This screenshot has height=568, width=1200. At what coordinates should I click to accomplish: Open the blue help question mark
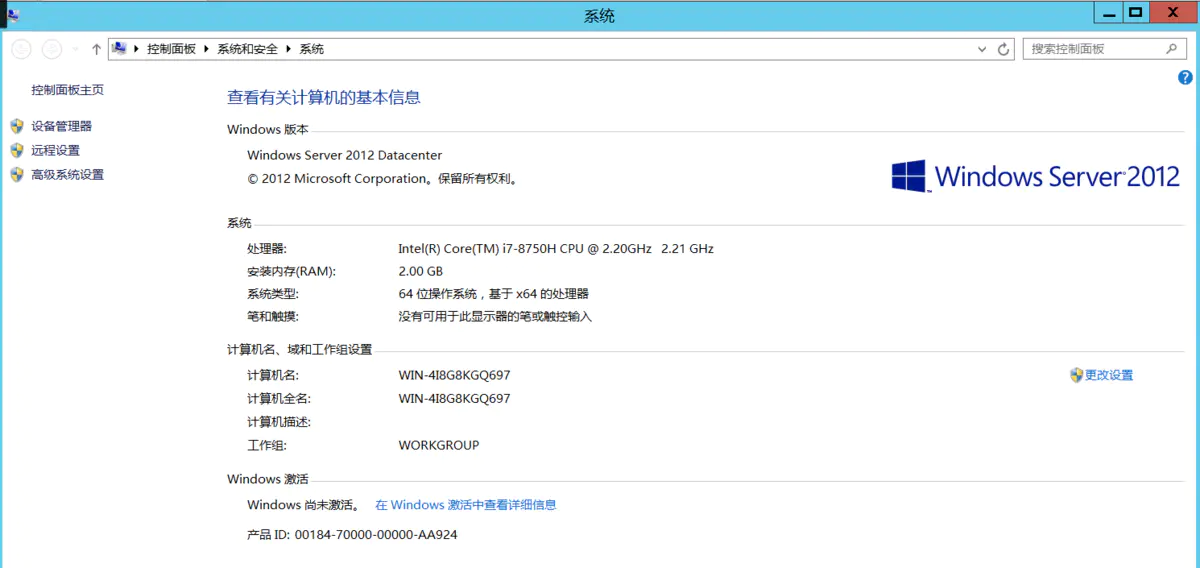1186,78
